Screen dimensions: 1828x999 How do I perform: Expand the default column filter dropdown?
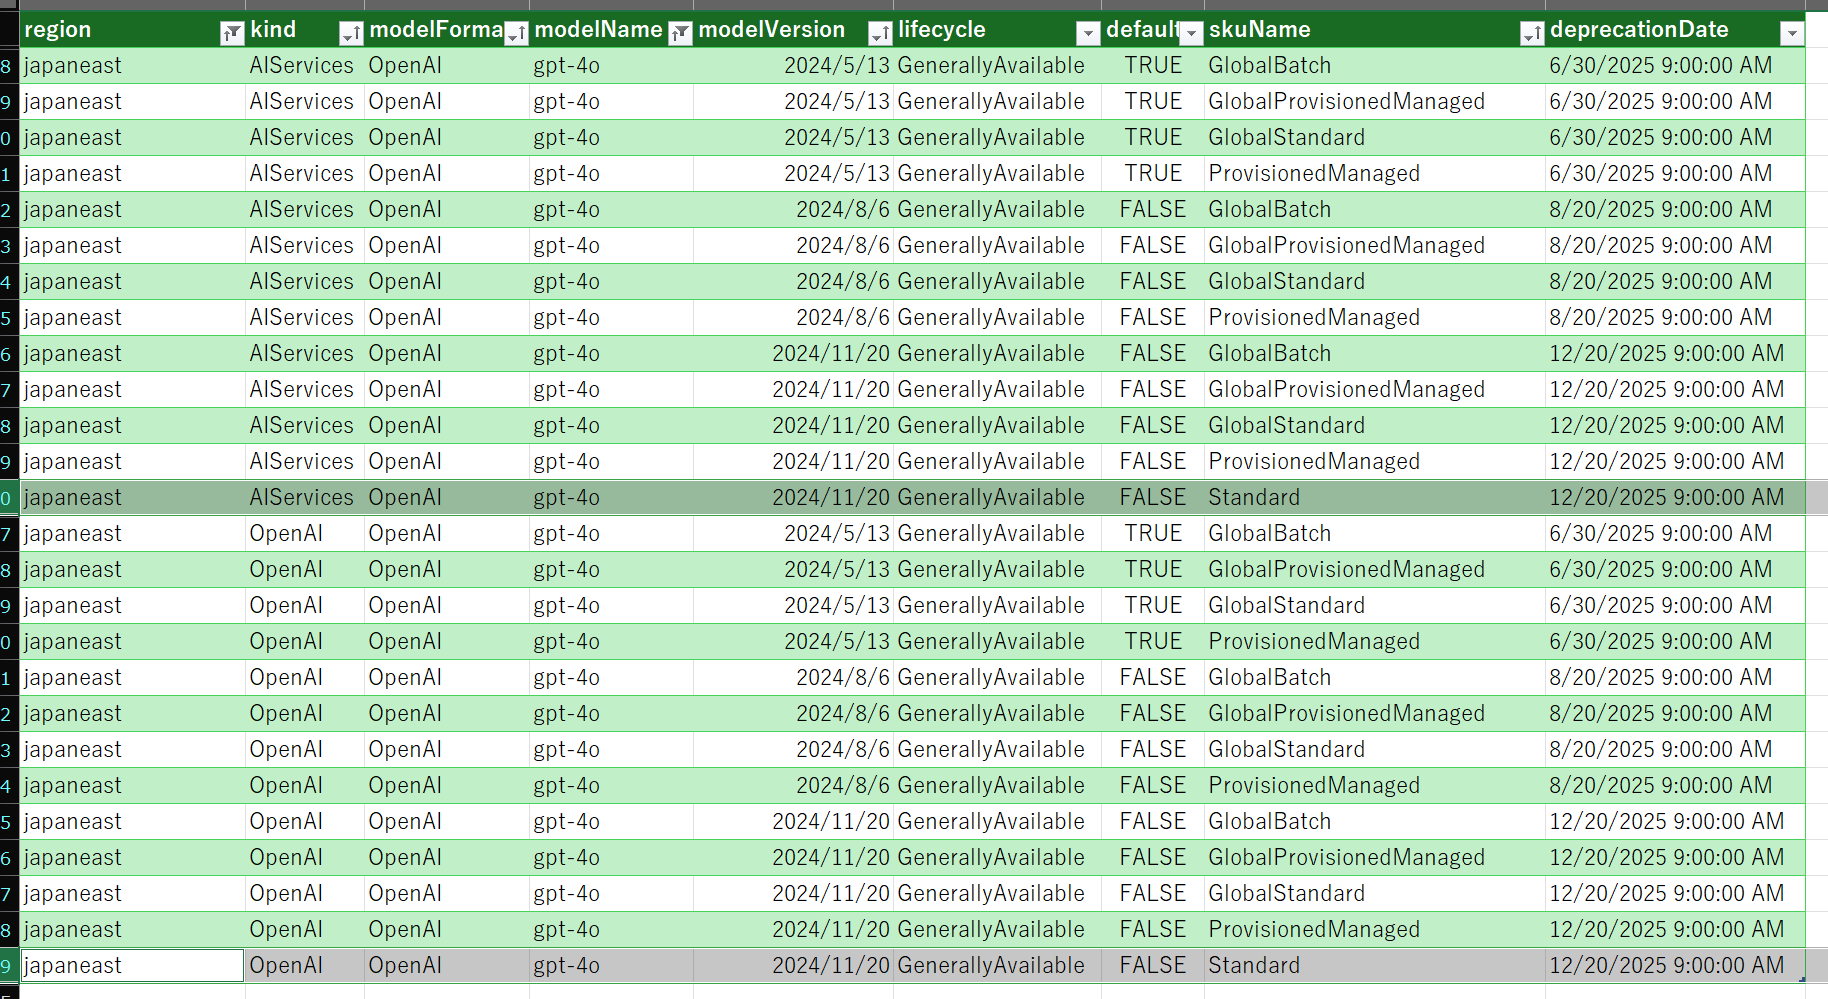coord(1191,33)
